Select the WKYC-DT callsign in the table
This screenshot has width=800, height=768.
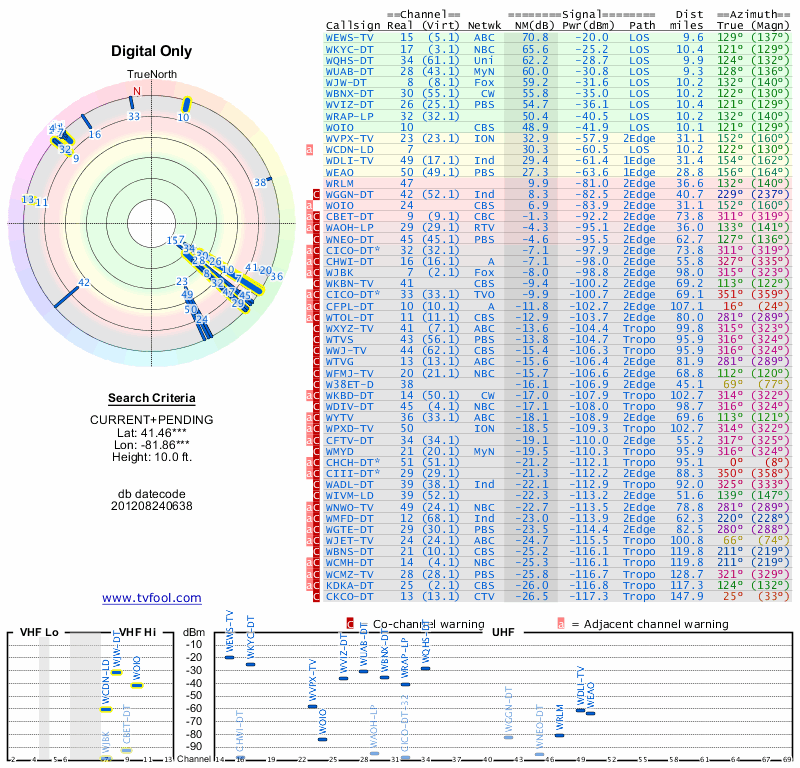tap(349, 49)
